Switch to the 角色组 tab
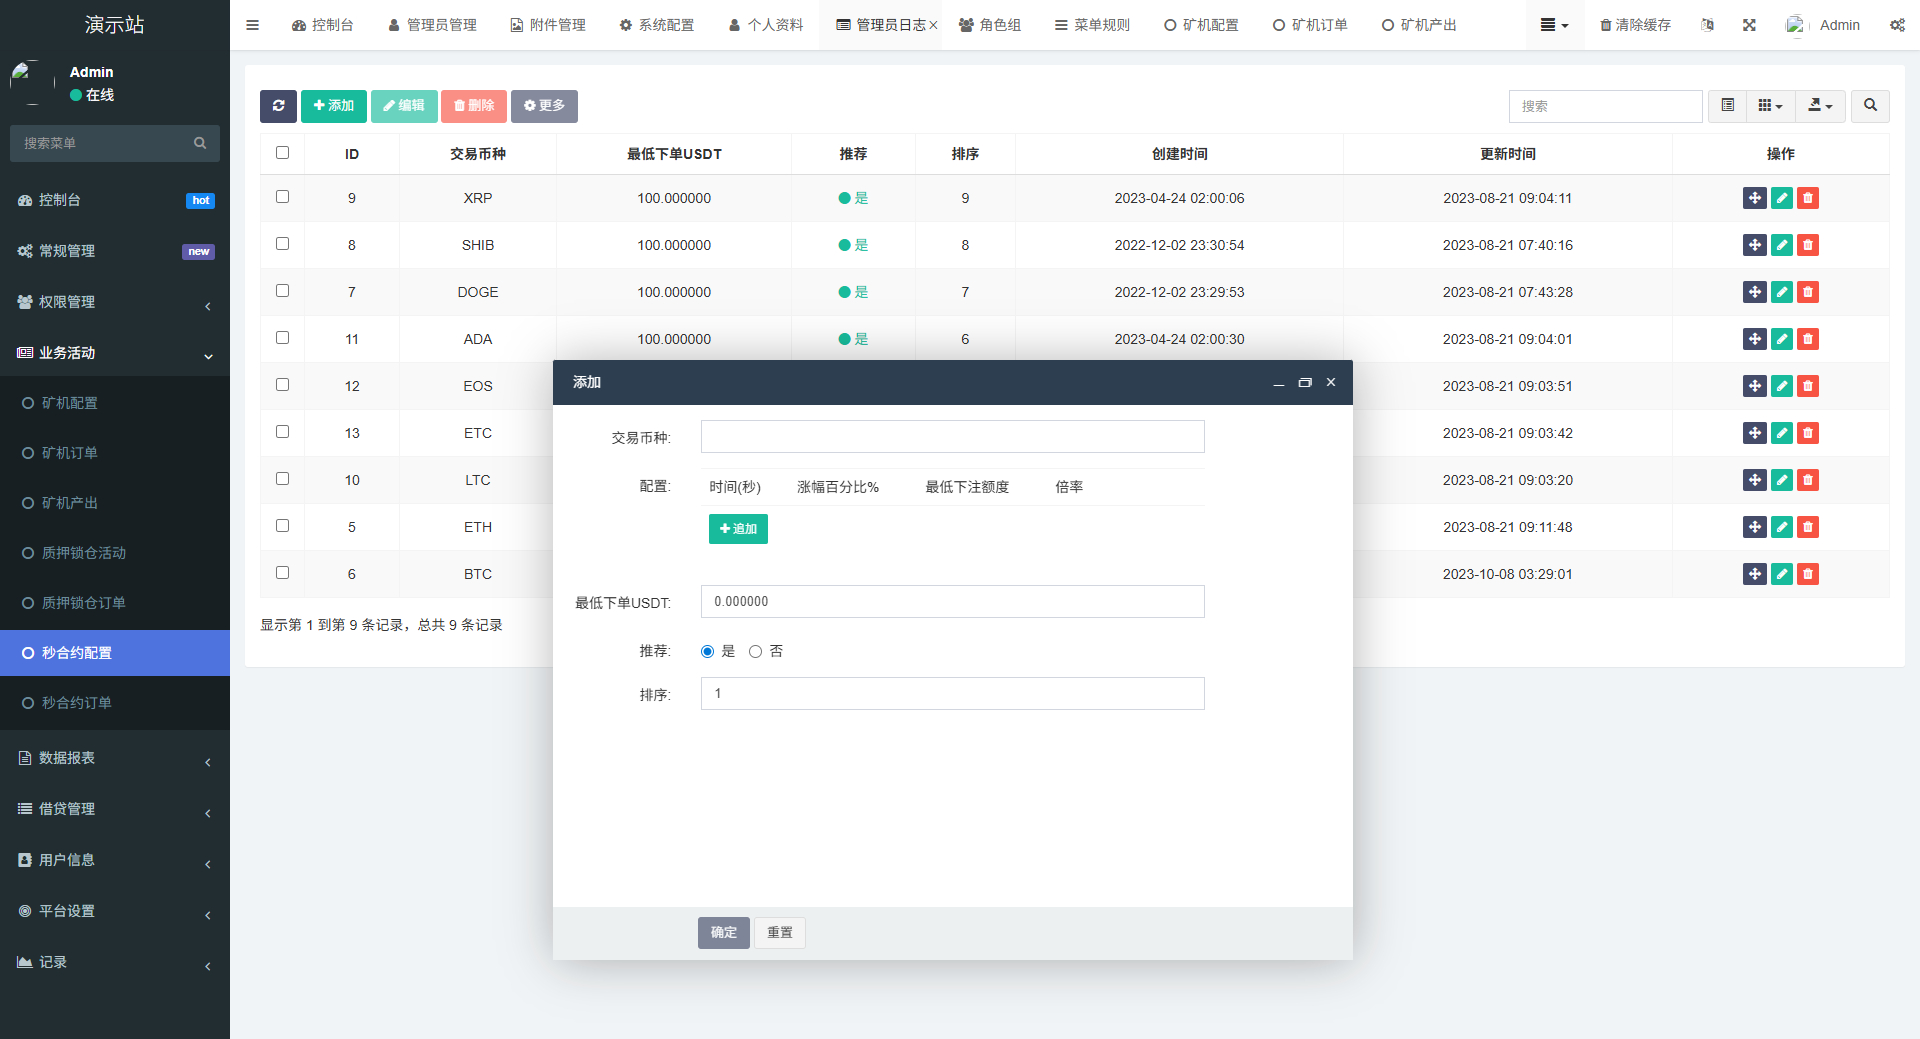The height and width of the screenshot is (1039, 1920). point(991,25)
